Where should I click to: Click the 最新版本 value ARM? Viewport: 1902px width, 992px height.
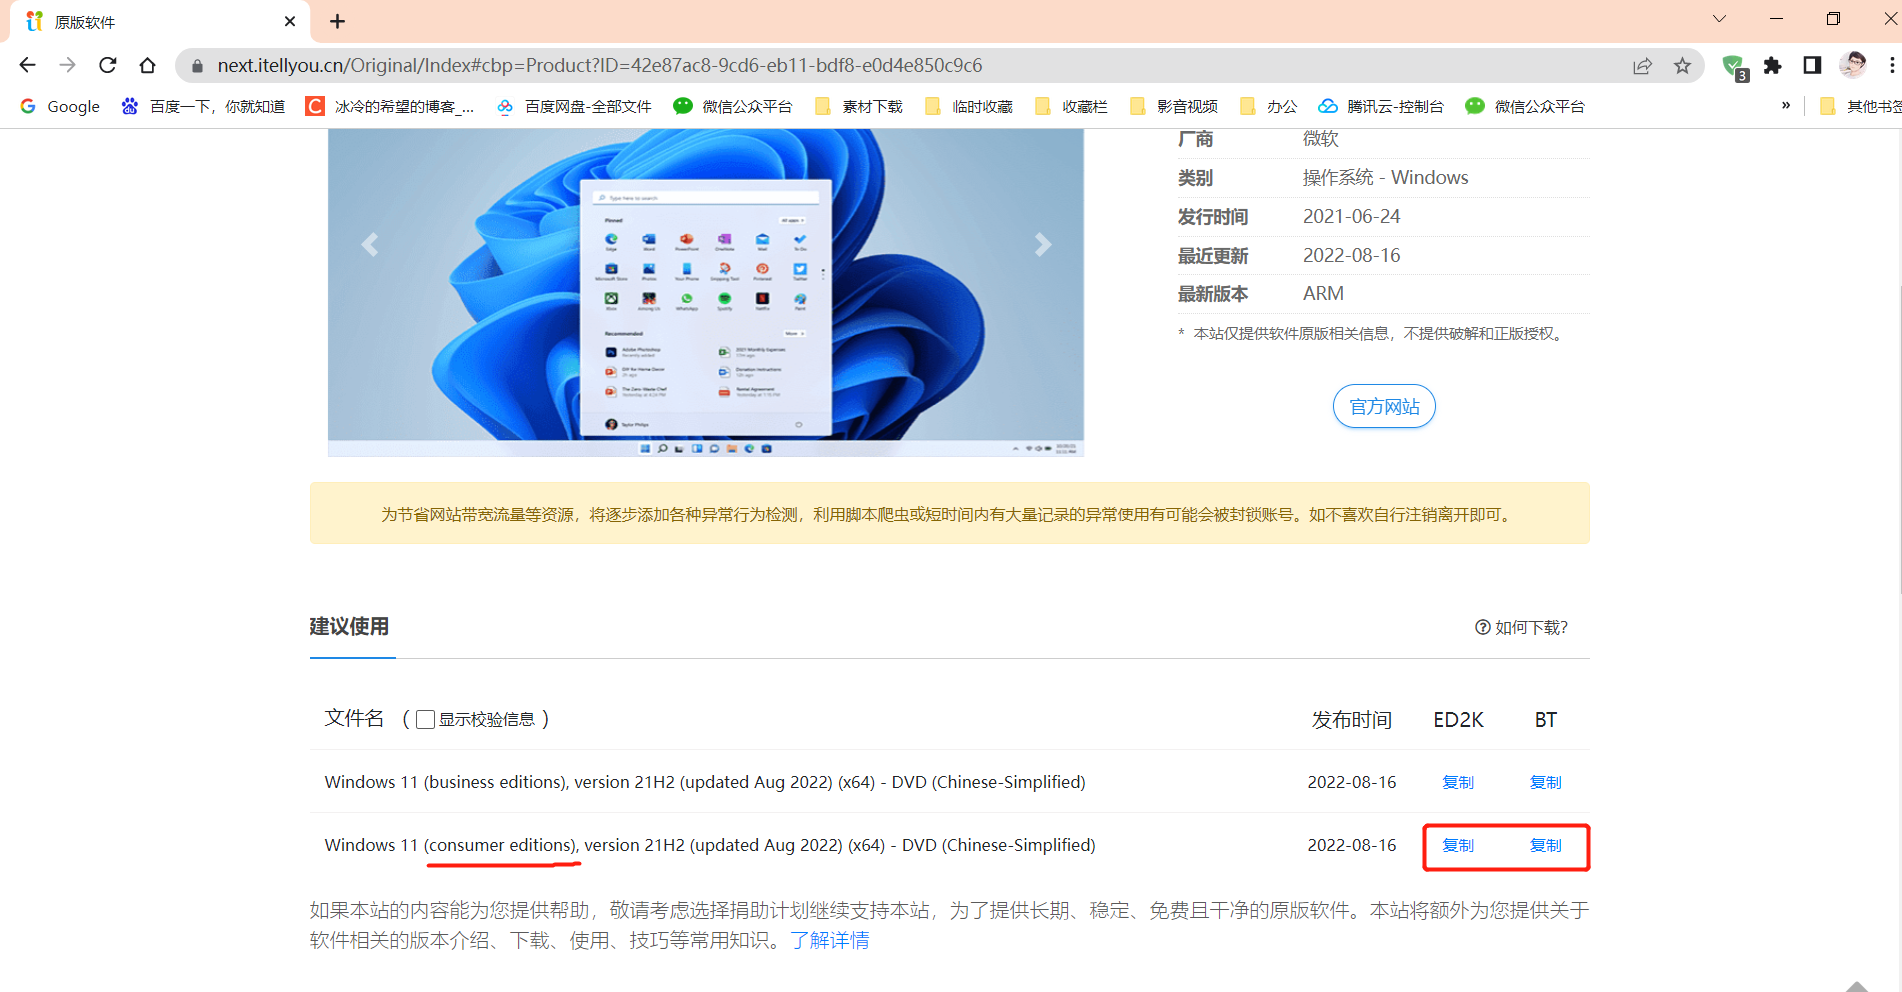tap(1323, 293)
